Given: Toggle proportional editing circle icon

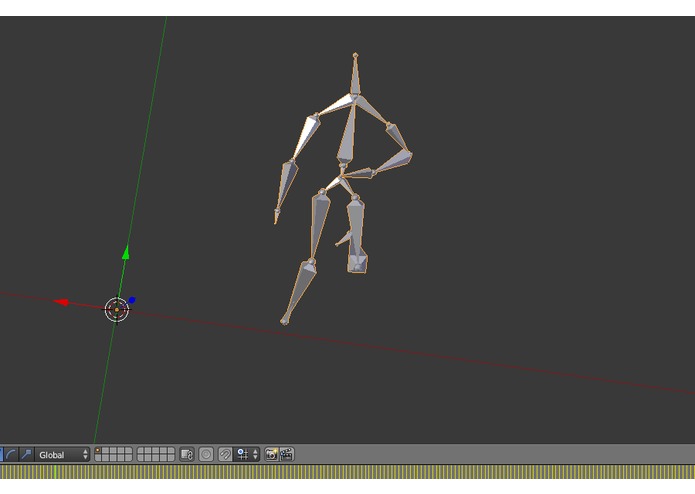Looking at the screenshot, I should [206, 455].
